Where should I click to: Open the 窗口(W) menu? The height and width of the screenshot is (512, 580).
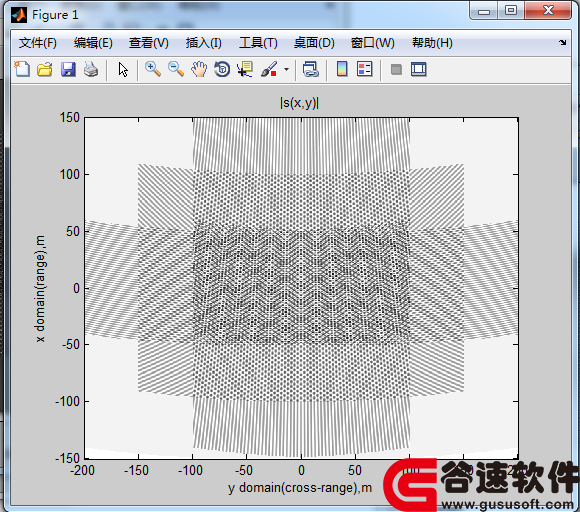pyautogui.click(x=372, y=43)
